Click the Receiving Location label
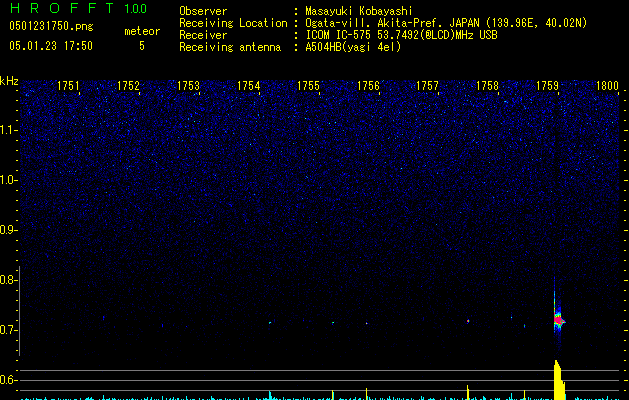 pos(233,23)
